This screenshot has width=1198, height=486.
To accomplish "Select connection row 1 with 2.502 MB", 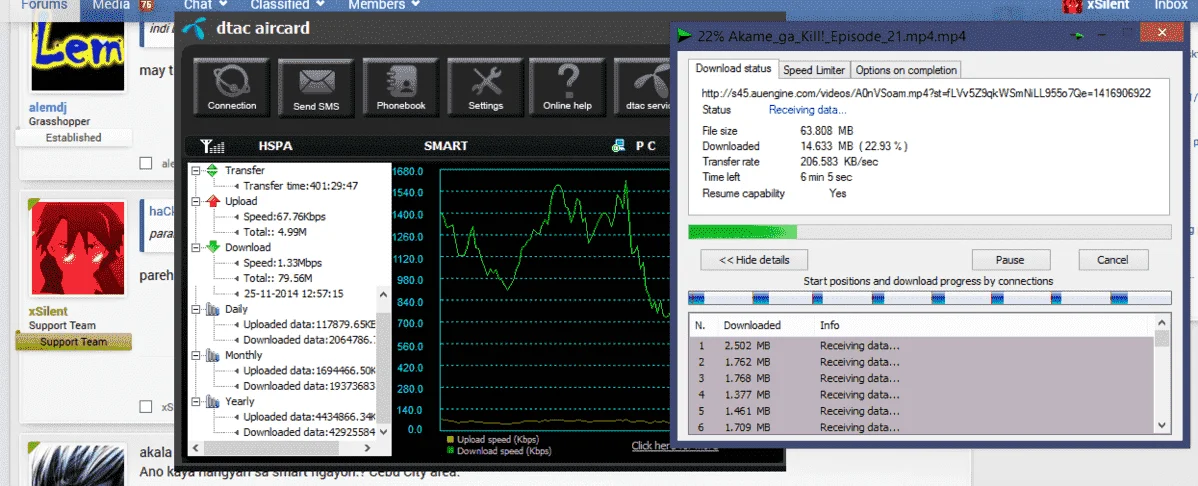I will (922, 345).
